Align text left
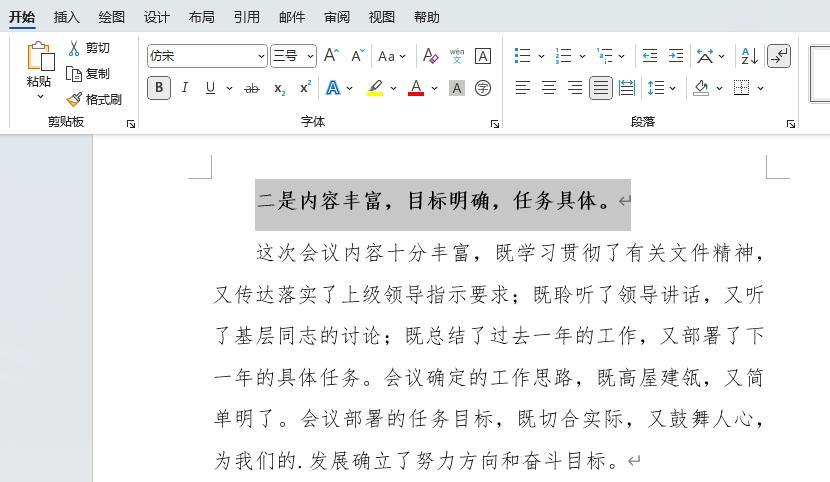 (522, 88)
